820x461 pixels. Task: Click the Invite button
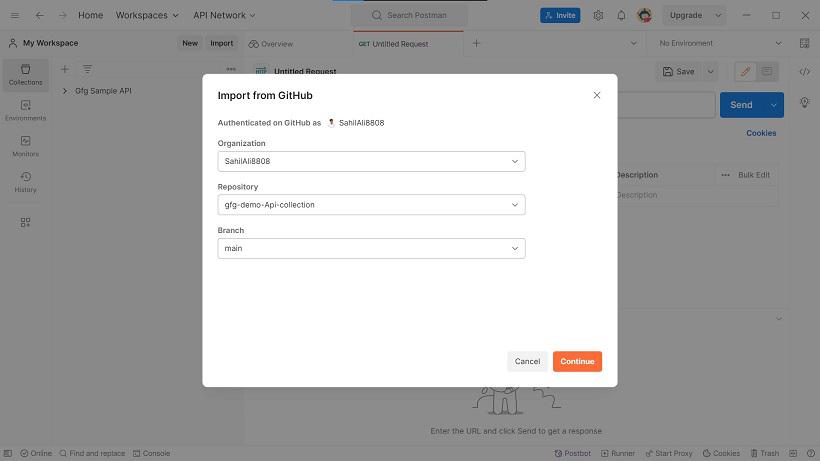(560, 15)
